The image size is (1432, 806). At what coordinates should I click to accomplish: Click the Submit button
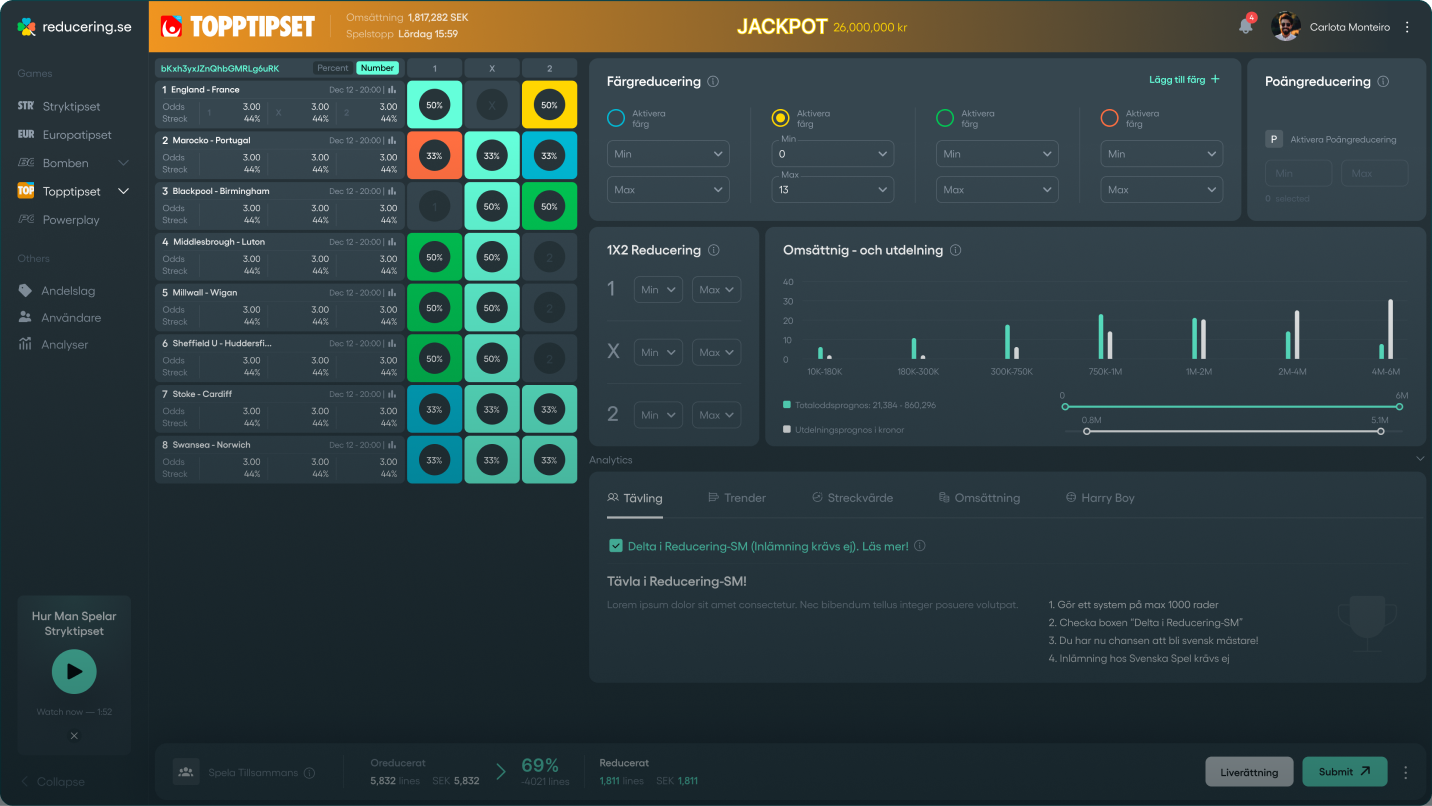(x=1345, y=772)
